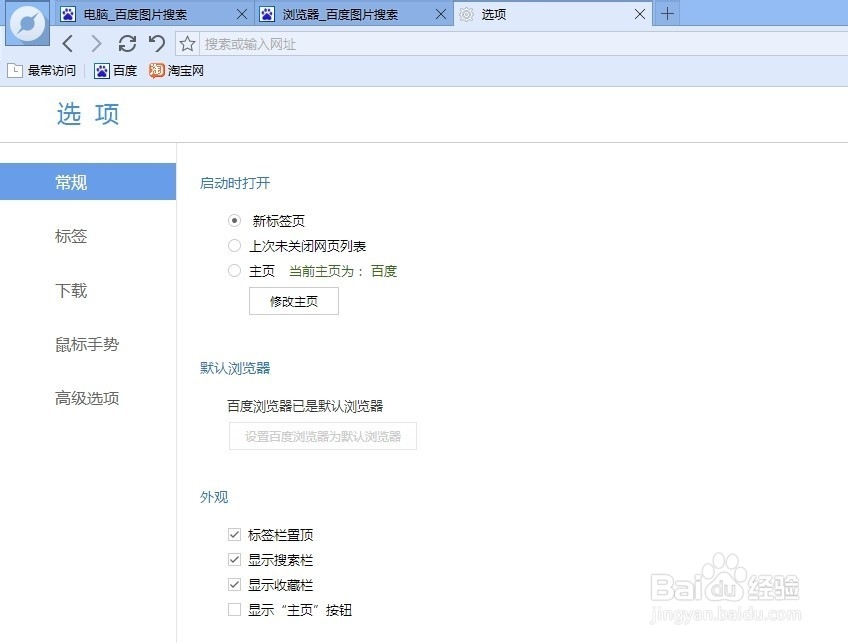Click the 选 项 page title

pos(88,114)
